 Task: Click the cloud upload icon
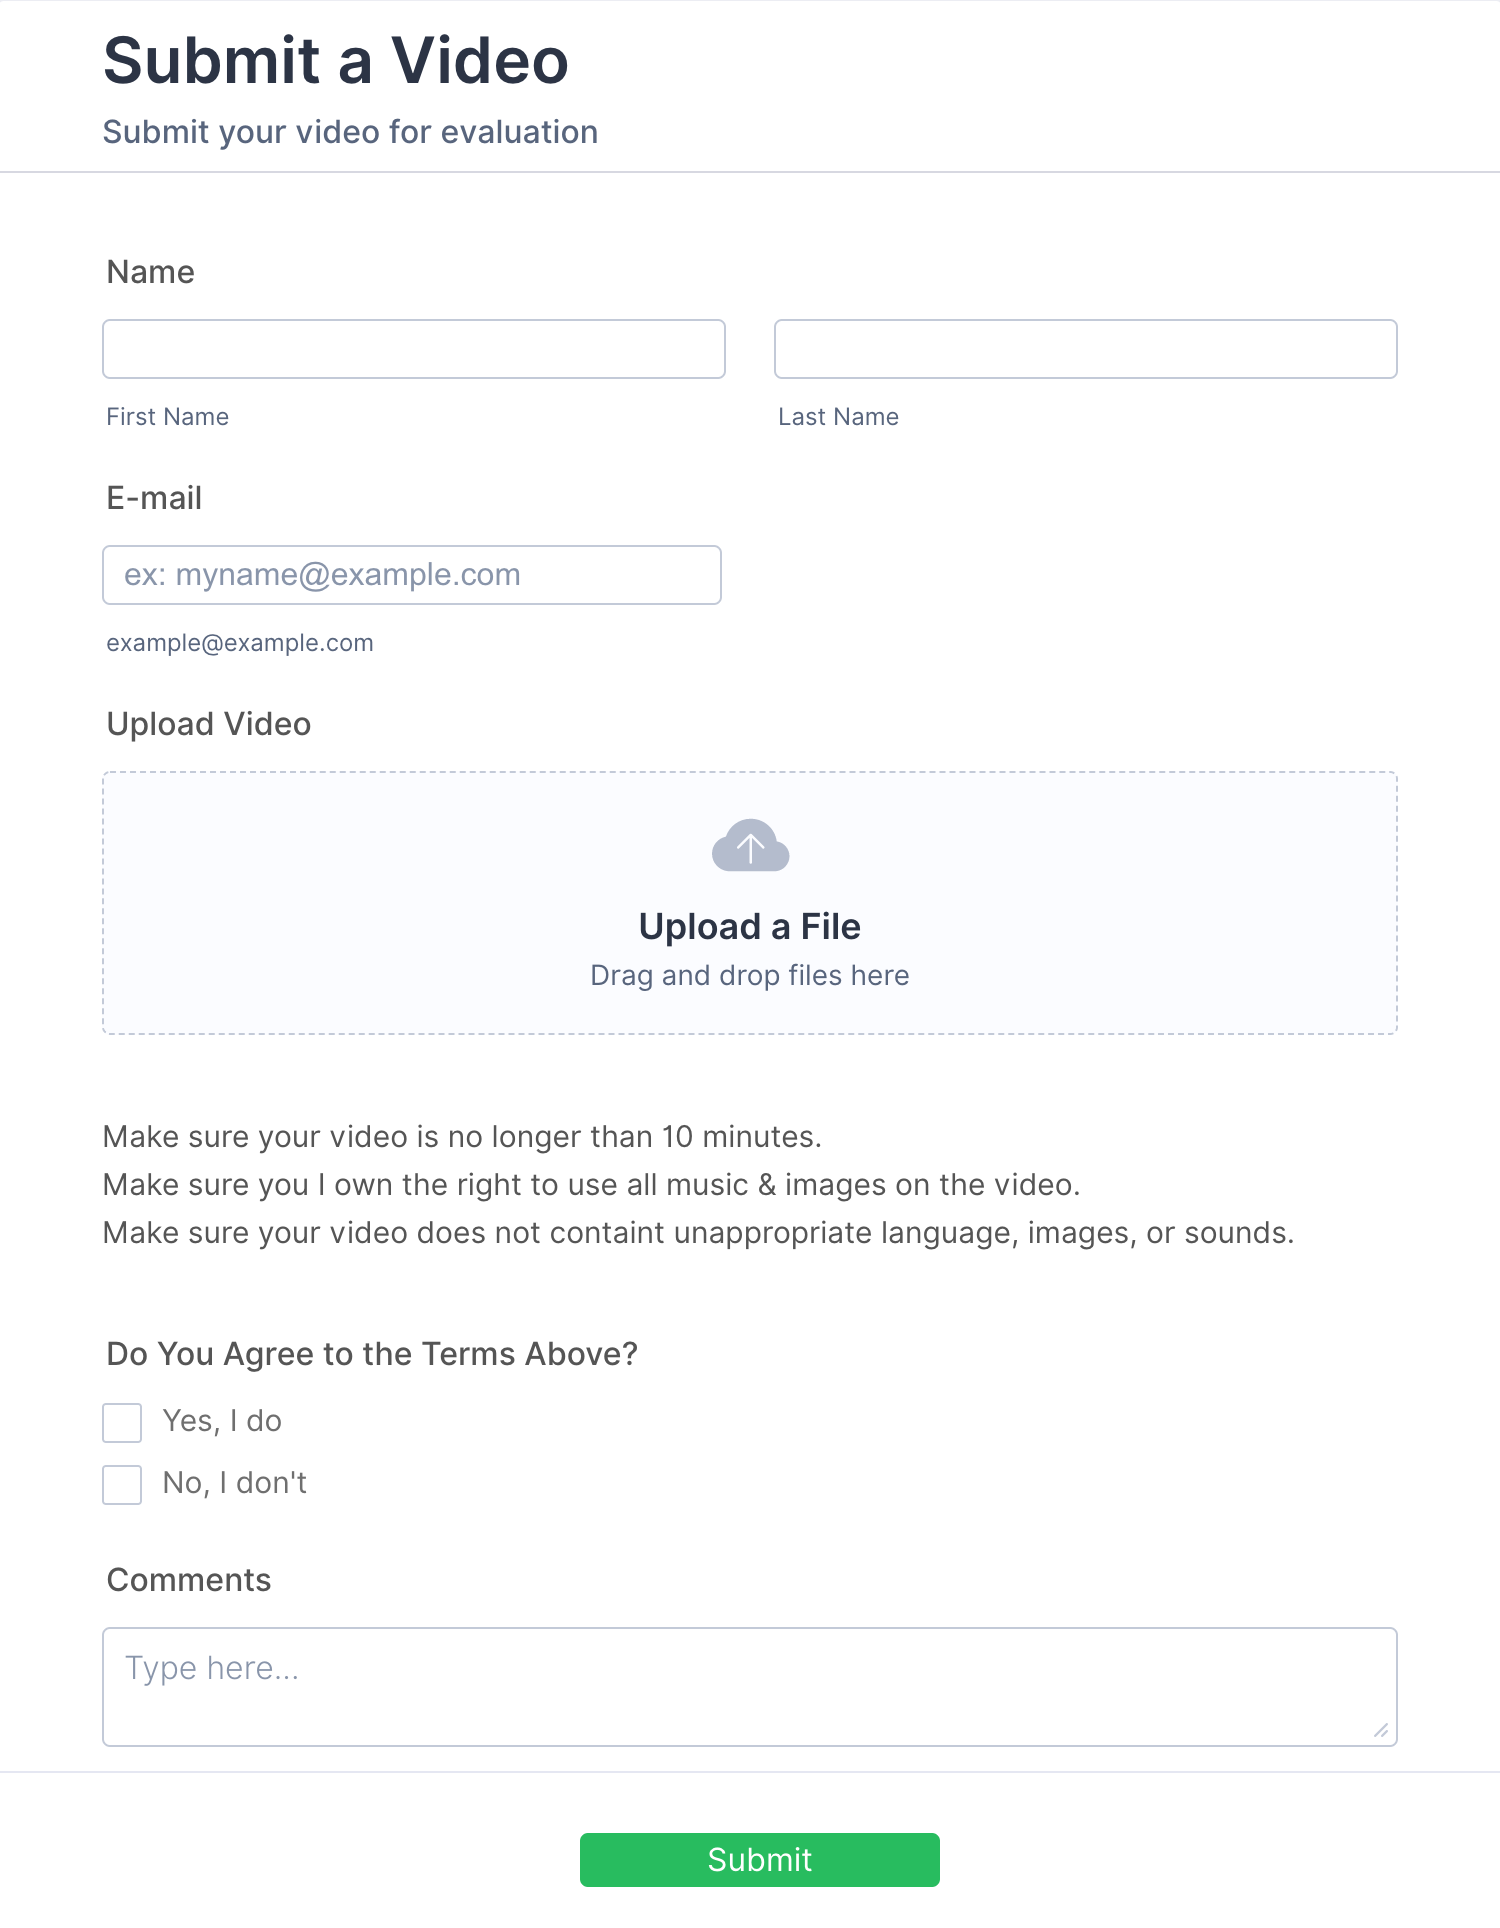(x=750, y=846)
